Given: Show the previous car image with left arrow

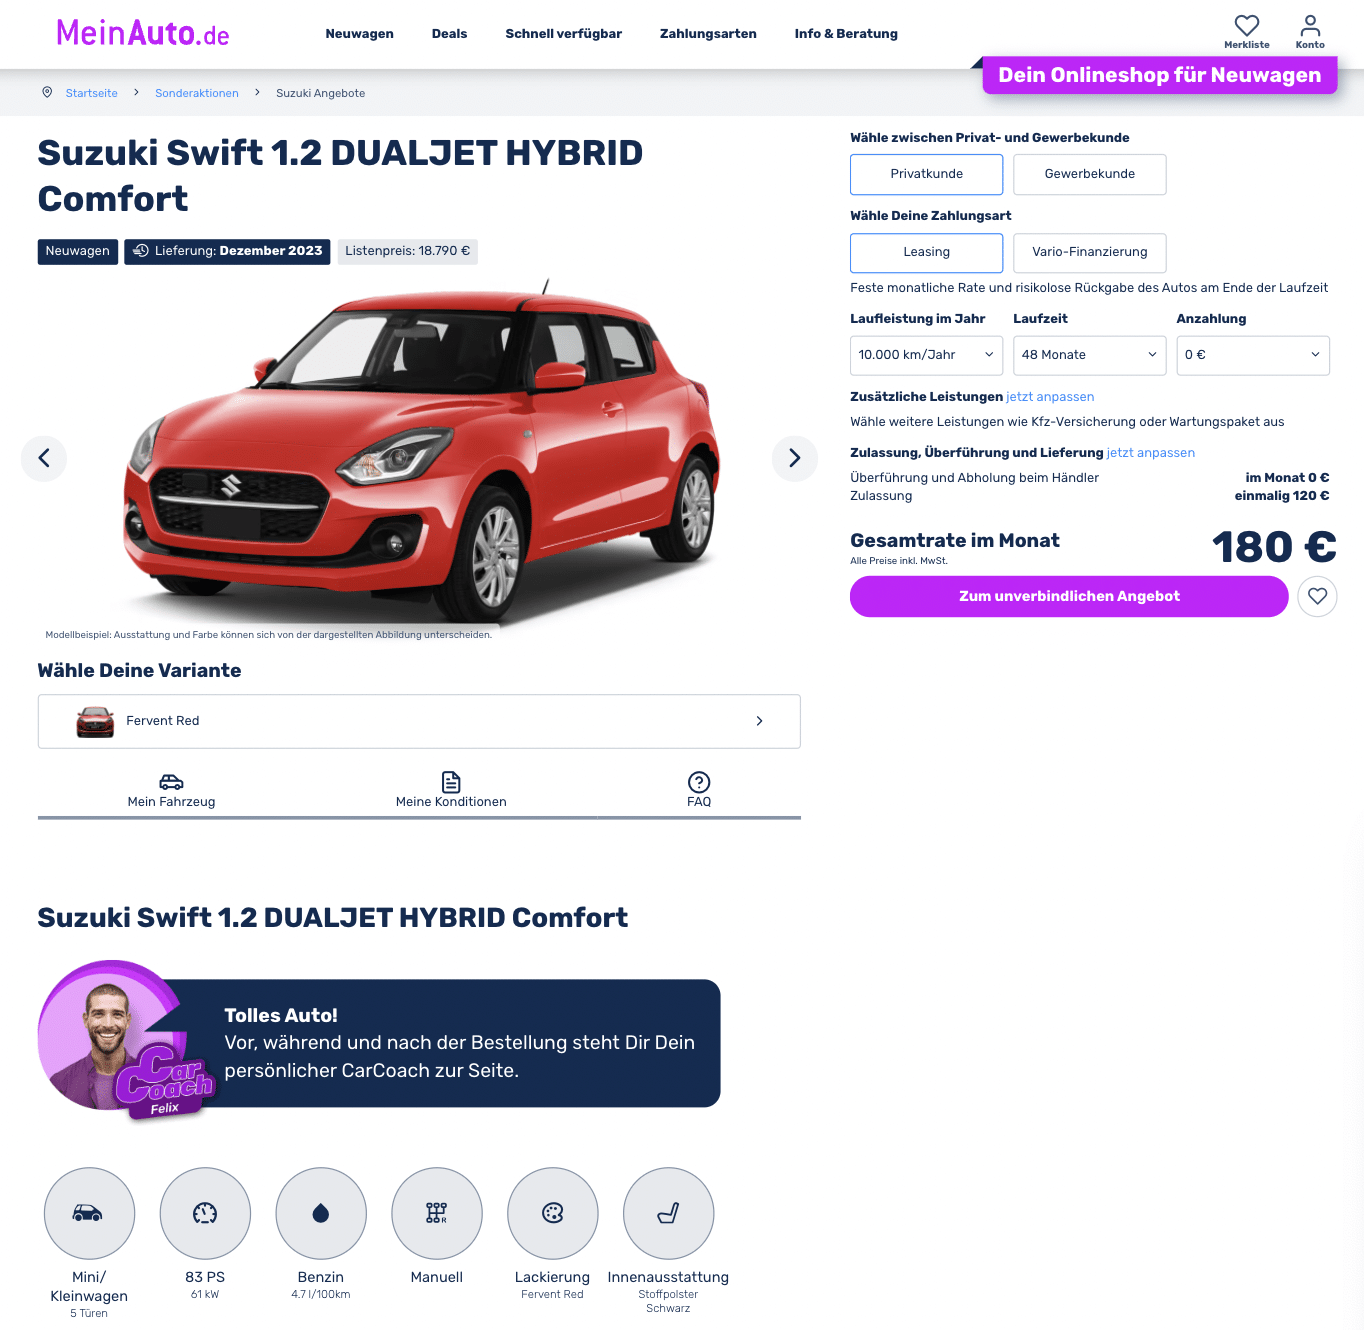Looking at the screenshot, I should (x=44, y=458).
